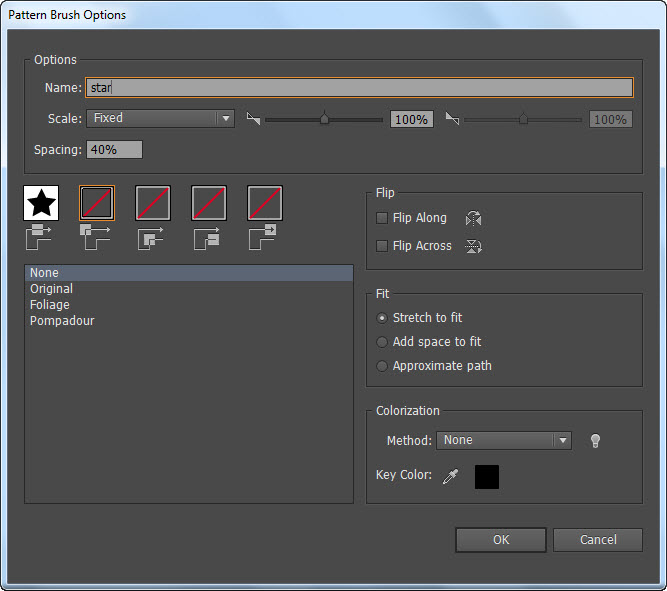Select the Approximate path option
Screen dimensions: 667x591
(x=382, y=366)
